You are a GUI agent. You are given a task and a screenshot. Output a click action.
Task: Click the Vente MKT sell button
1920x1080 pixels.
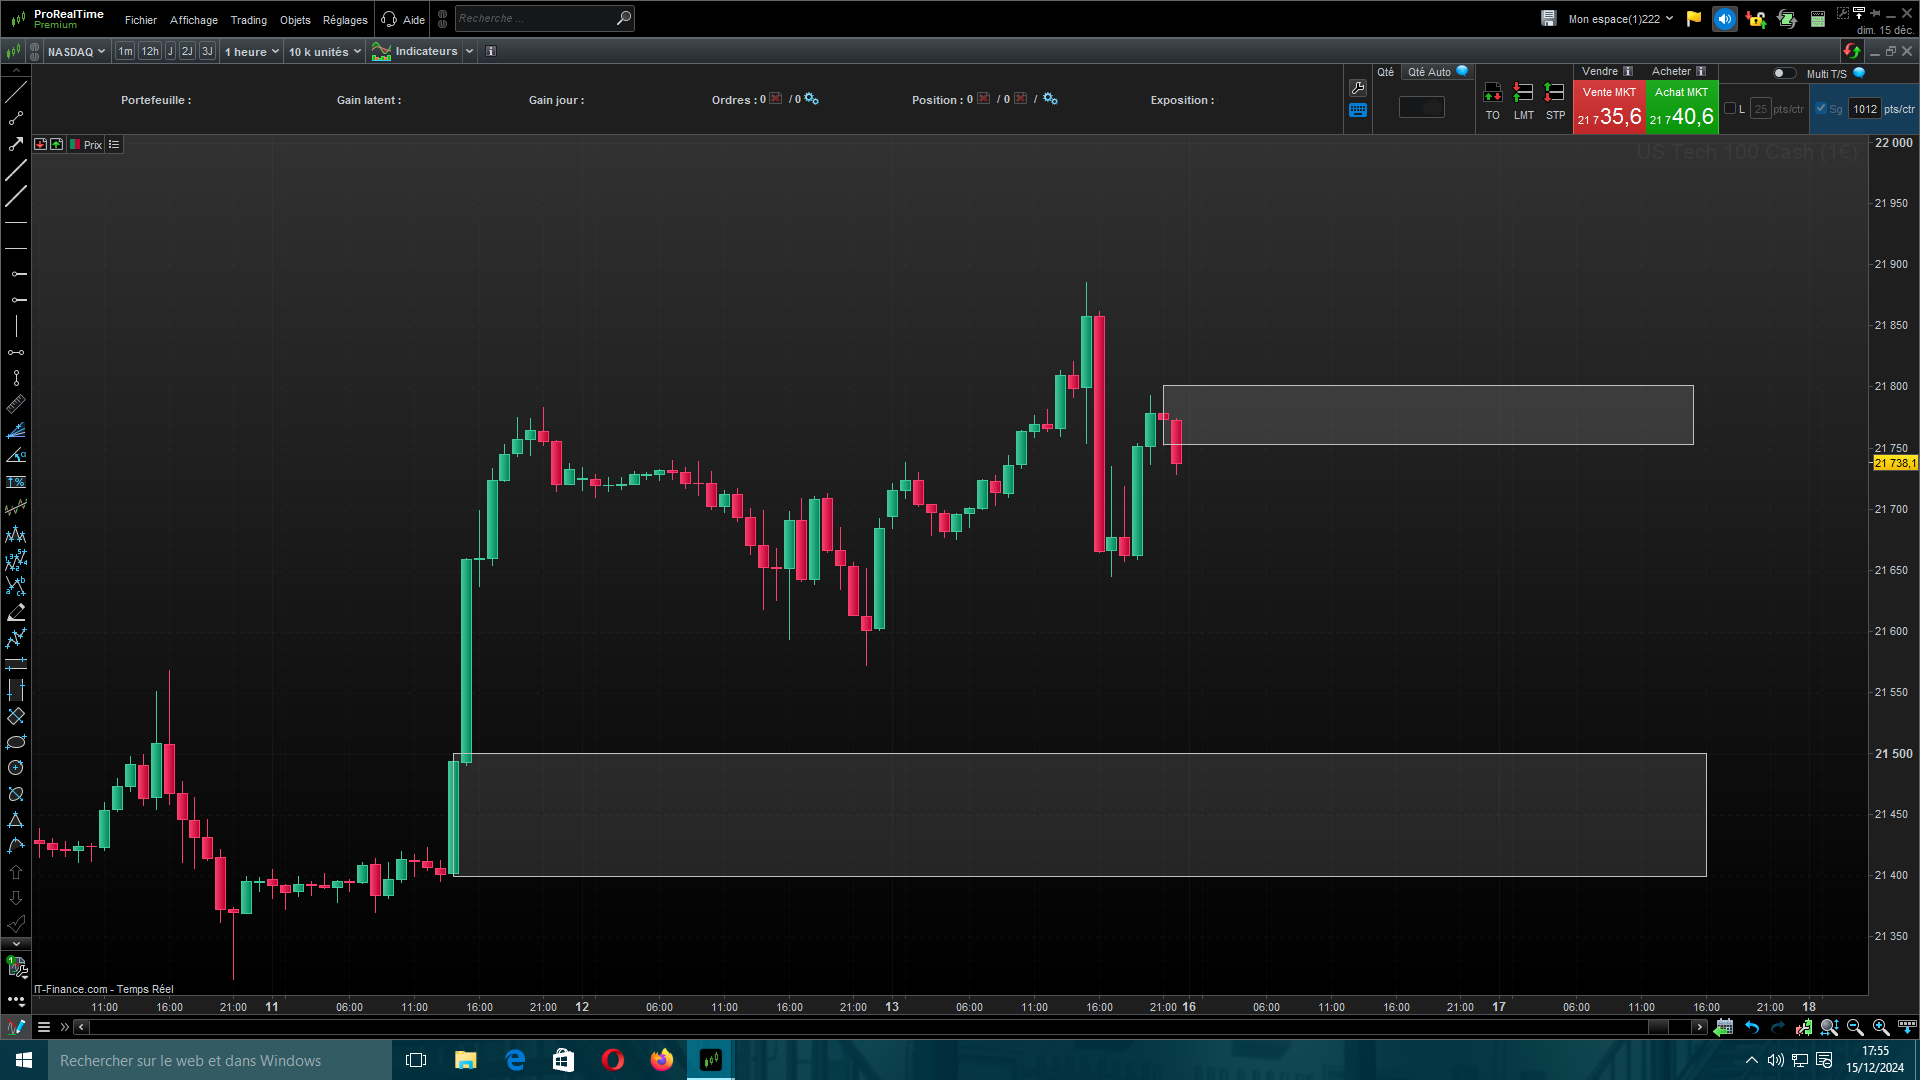pos(1609,107)
